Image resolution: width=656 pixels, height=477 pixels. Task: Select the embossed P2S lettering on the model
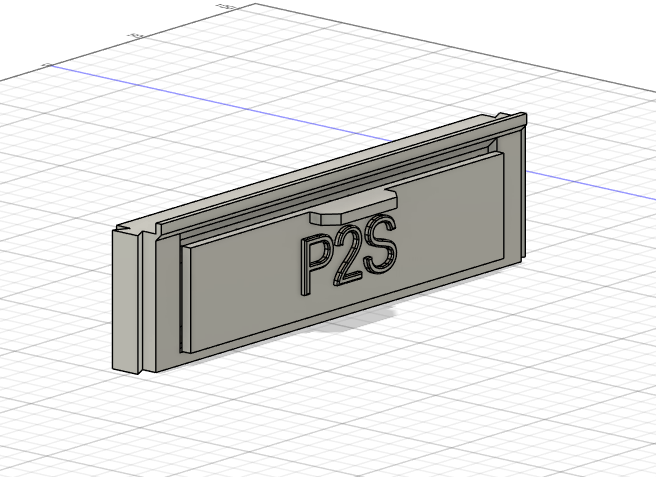click(x=348, y=254)
